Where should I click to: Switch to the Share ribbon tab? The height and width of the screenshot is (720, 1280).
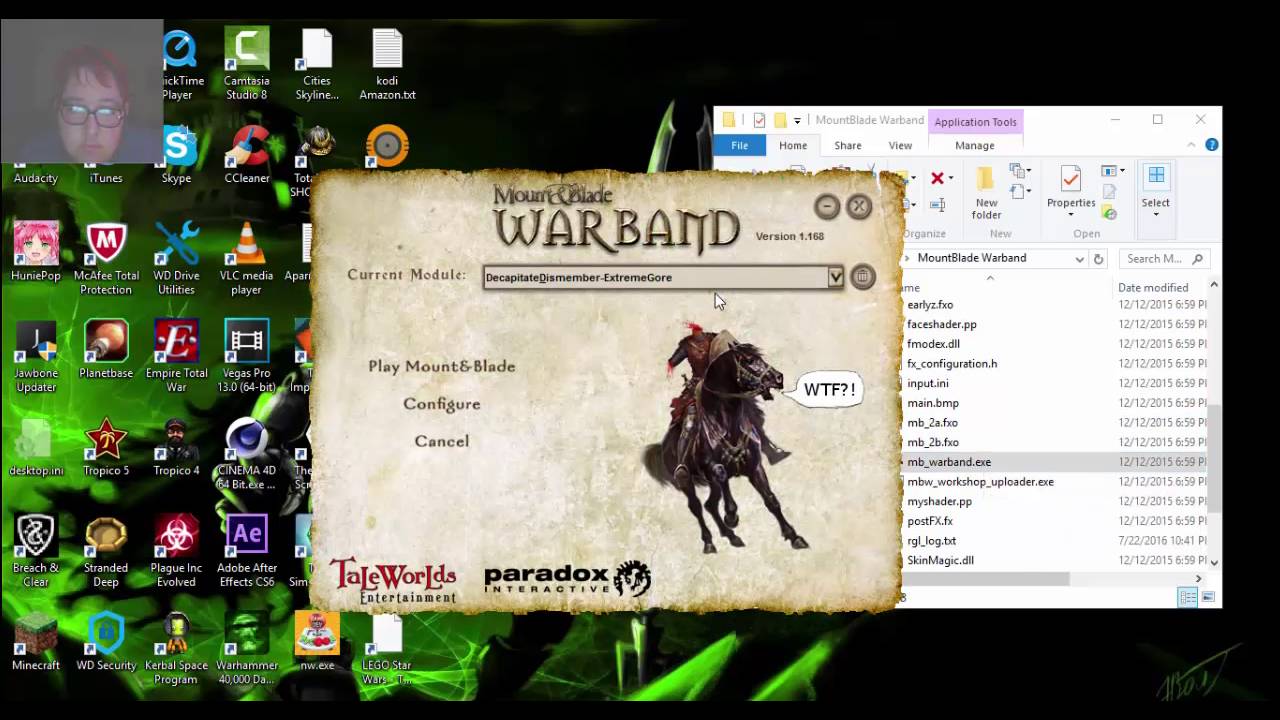848,145
